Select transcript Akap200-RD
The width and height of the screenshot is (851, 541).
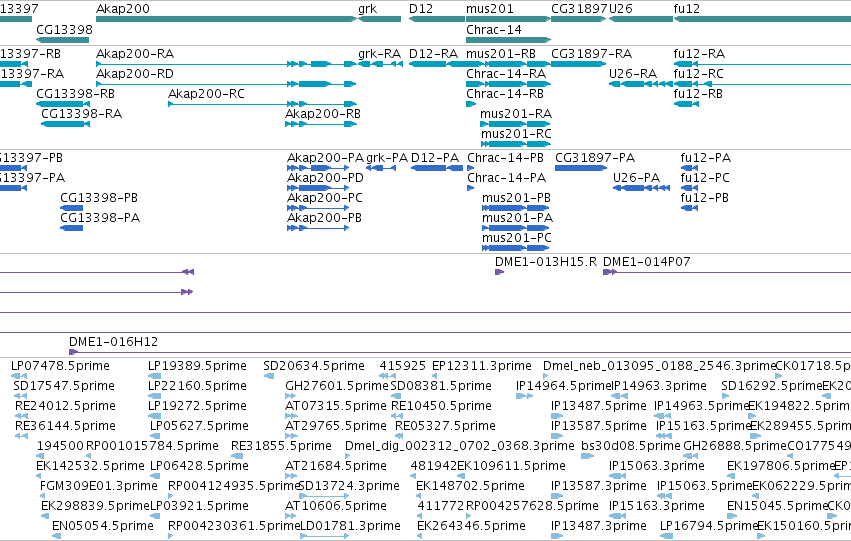(226, 84)
